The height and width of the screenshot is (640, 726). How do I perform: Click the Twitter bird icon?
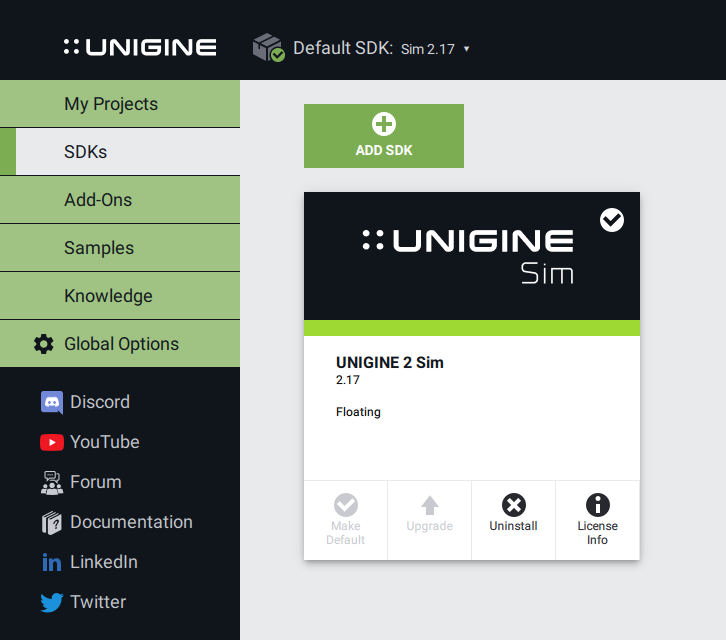[x=52, y=602]
